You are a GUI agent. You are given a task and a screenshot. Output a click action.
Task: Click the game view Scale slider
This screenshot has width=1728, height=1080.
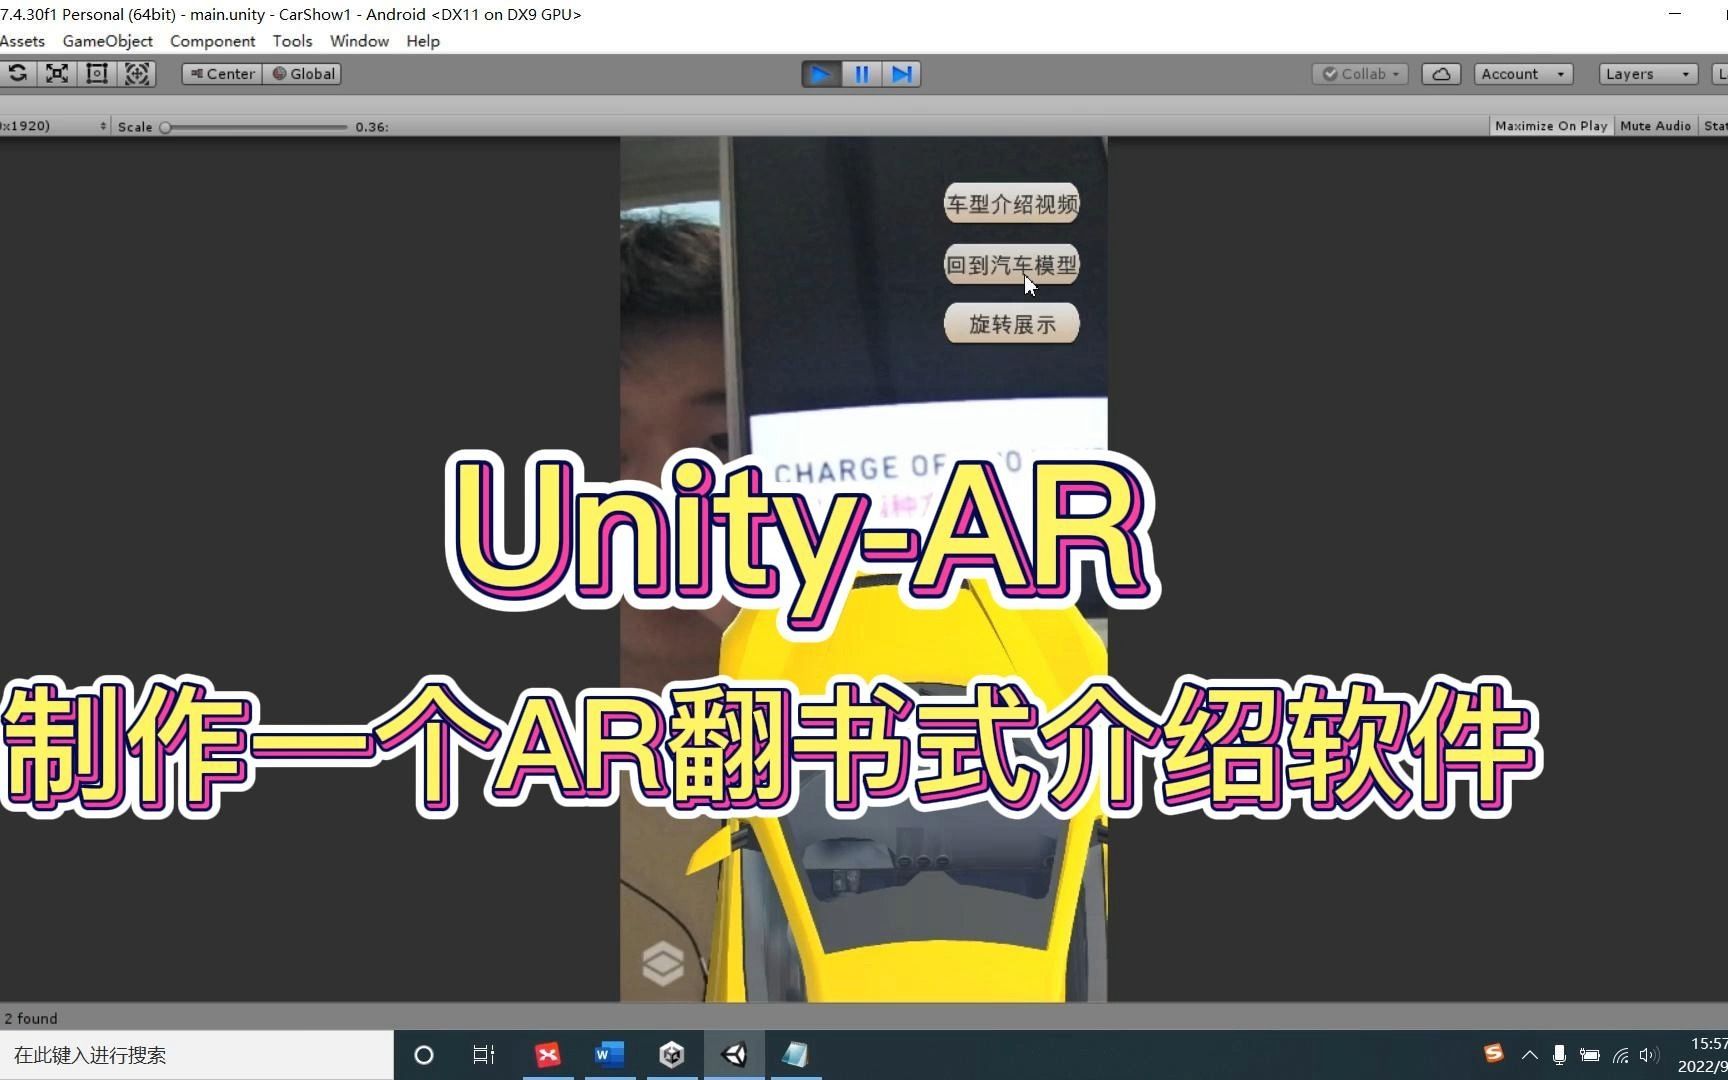[x=256, y=127]
